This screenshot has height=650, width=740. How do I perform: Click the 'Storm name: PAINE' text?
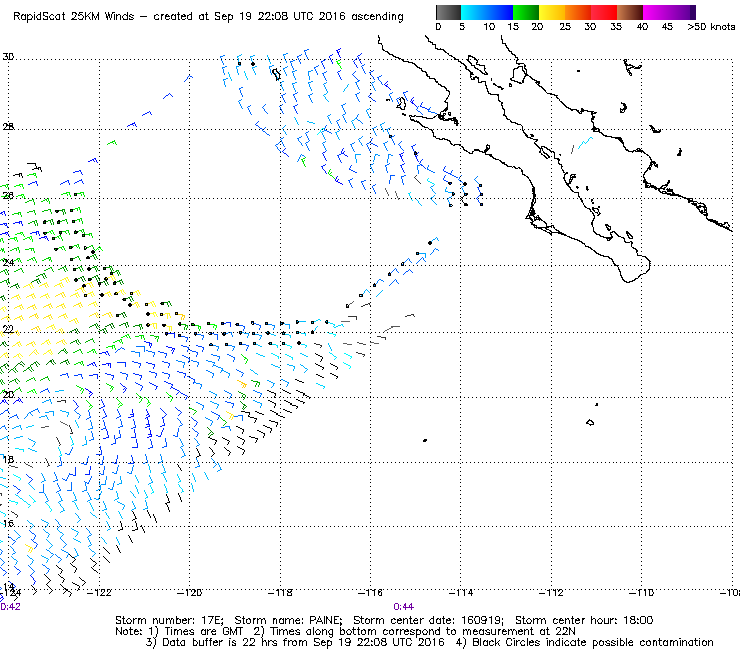point(288,620)
